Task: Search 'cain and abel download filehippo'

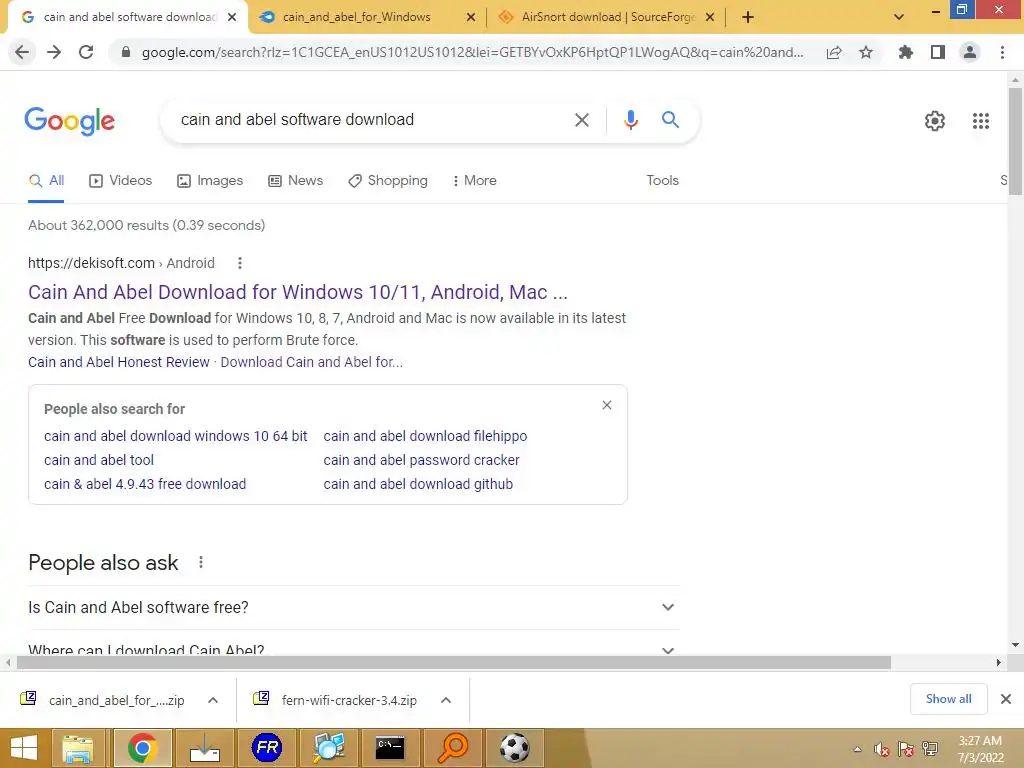Action: 425,436
